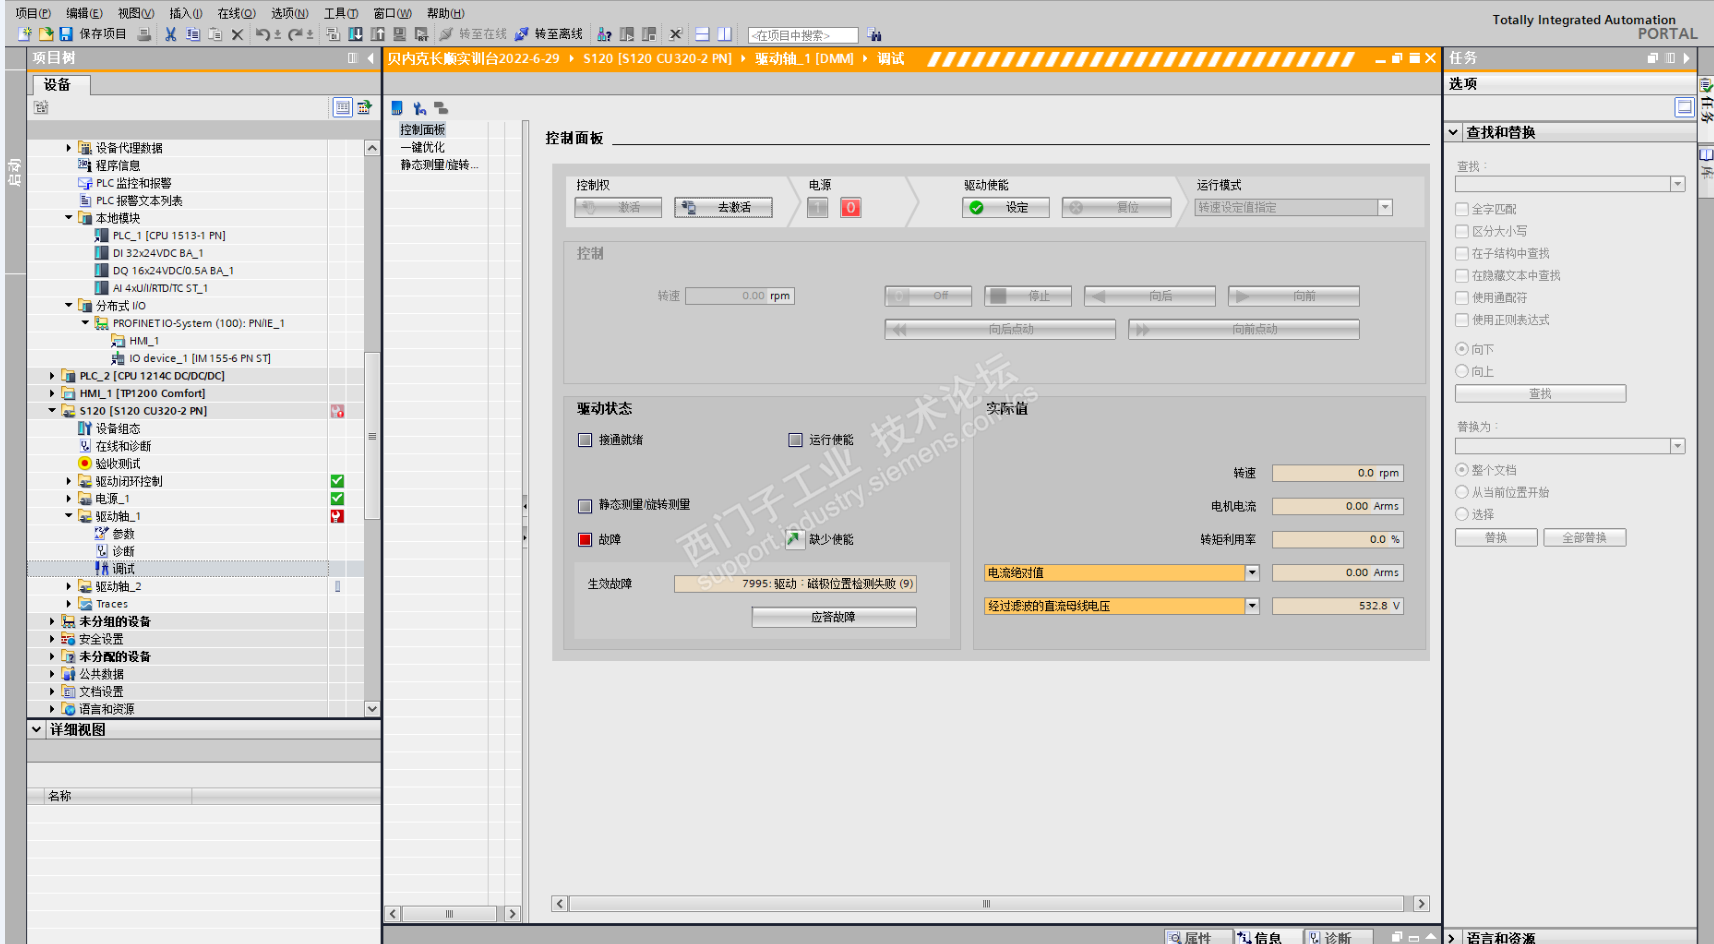
Task: Click the horizontal scrollbar under control panel
Action: tap(986, 903)
